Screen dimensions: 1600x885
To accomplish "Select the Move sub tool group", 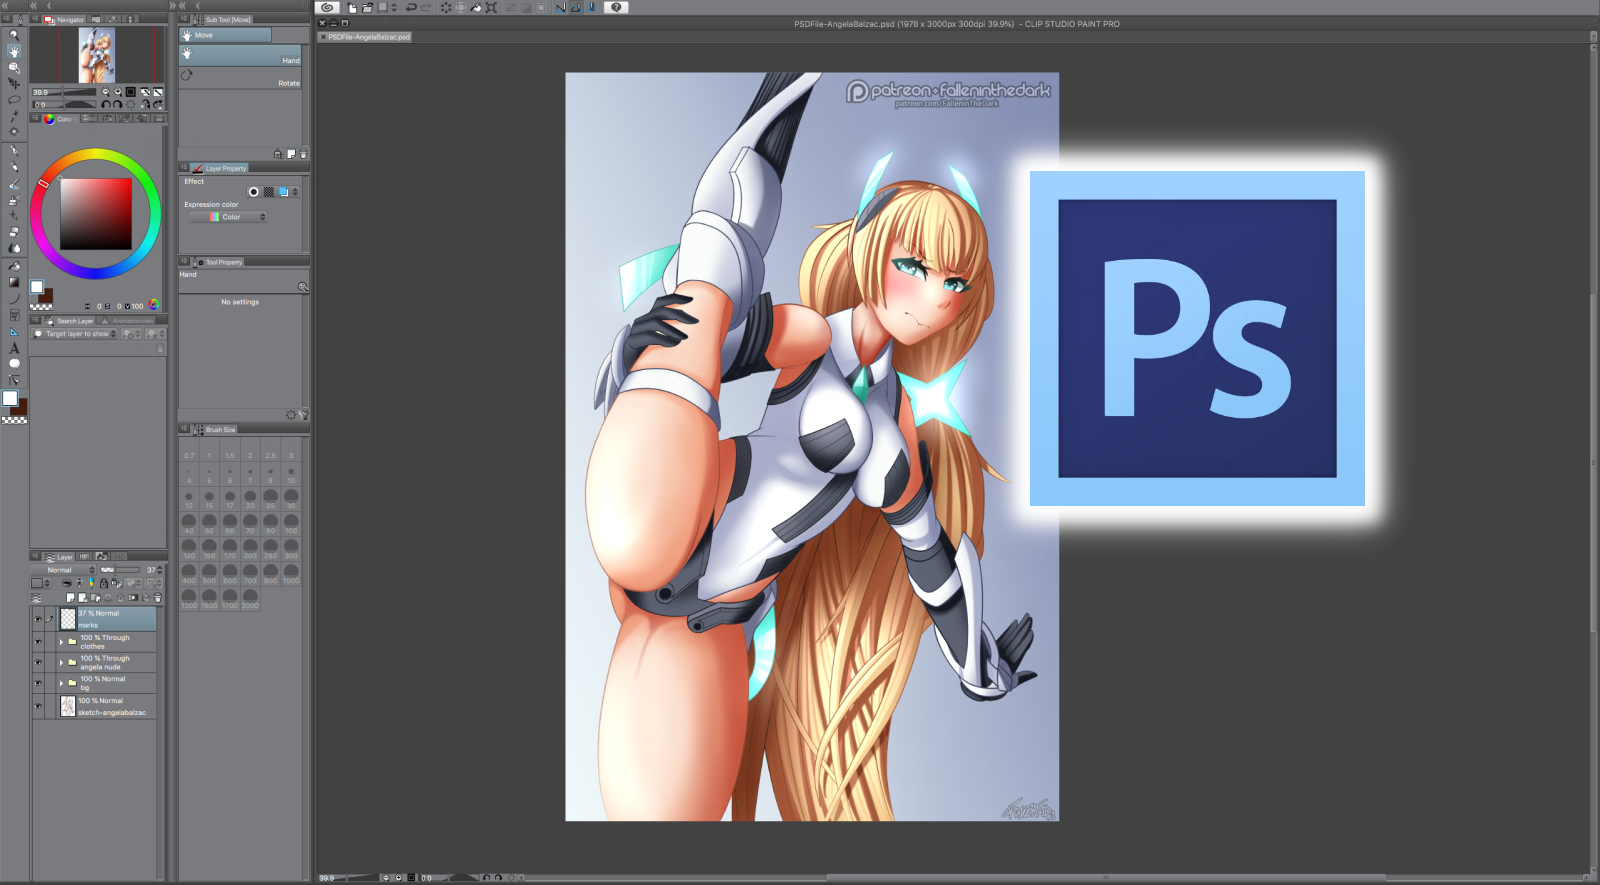I will coord(225,35).
